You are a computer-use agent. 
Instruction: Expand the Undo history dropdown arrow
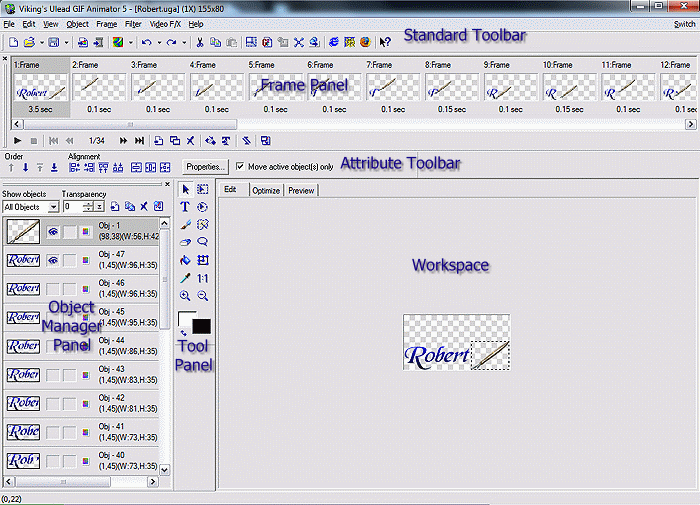tap(159, 42)
